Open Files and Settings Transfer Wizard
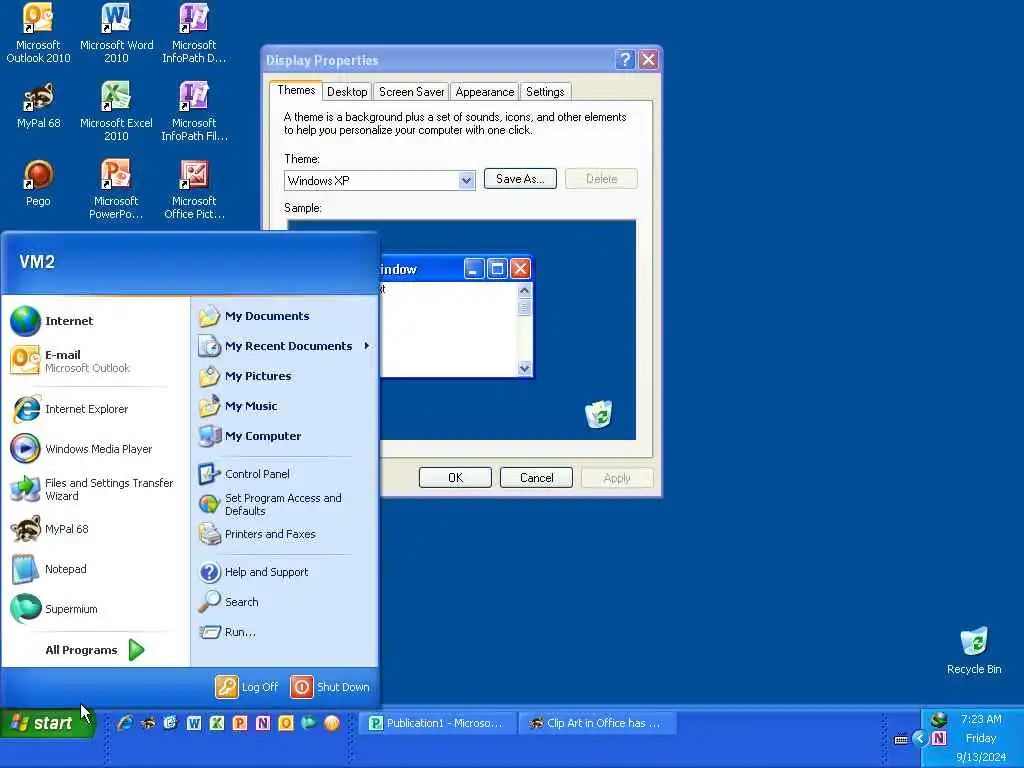 [93, 489]
